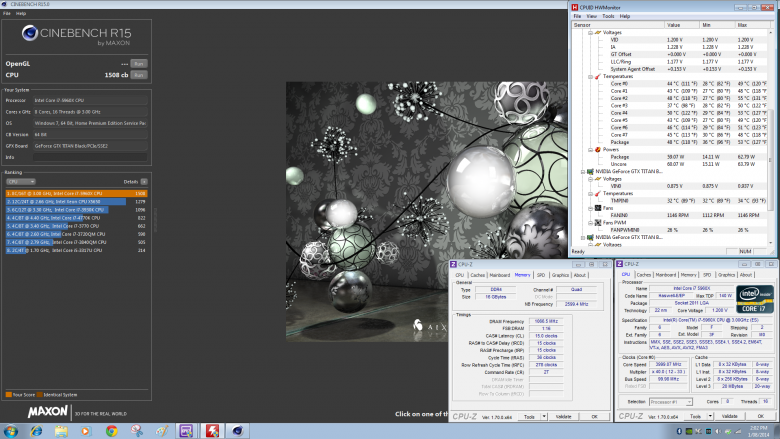Click Validate in right CPU-Z window
The image size is (780, 439).
[730, 416]
